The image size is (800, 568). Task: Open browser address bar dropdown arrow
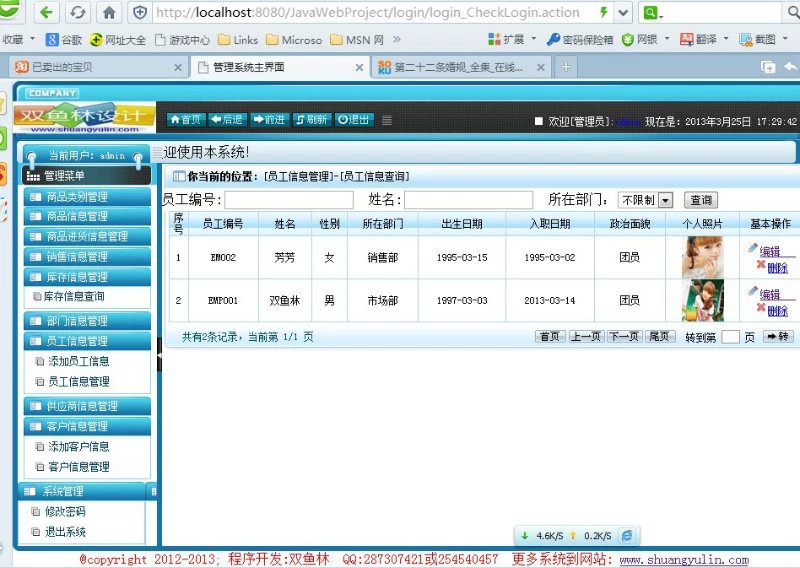(623, 13)
